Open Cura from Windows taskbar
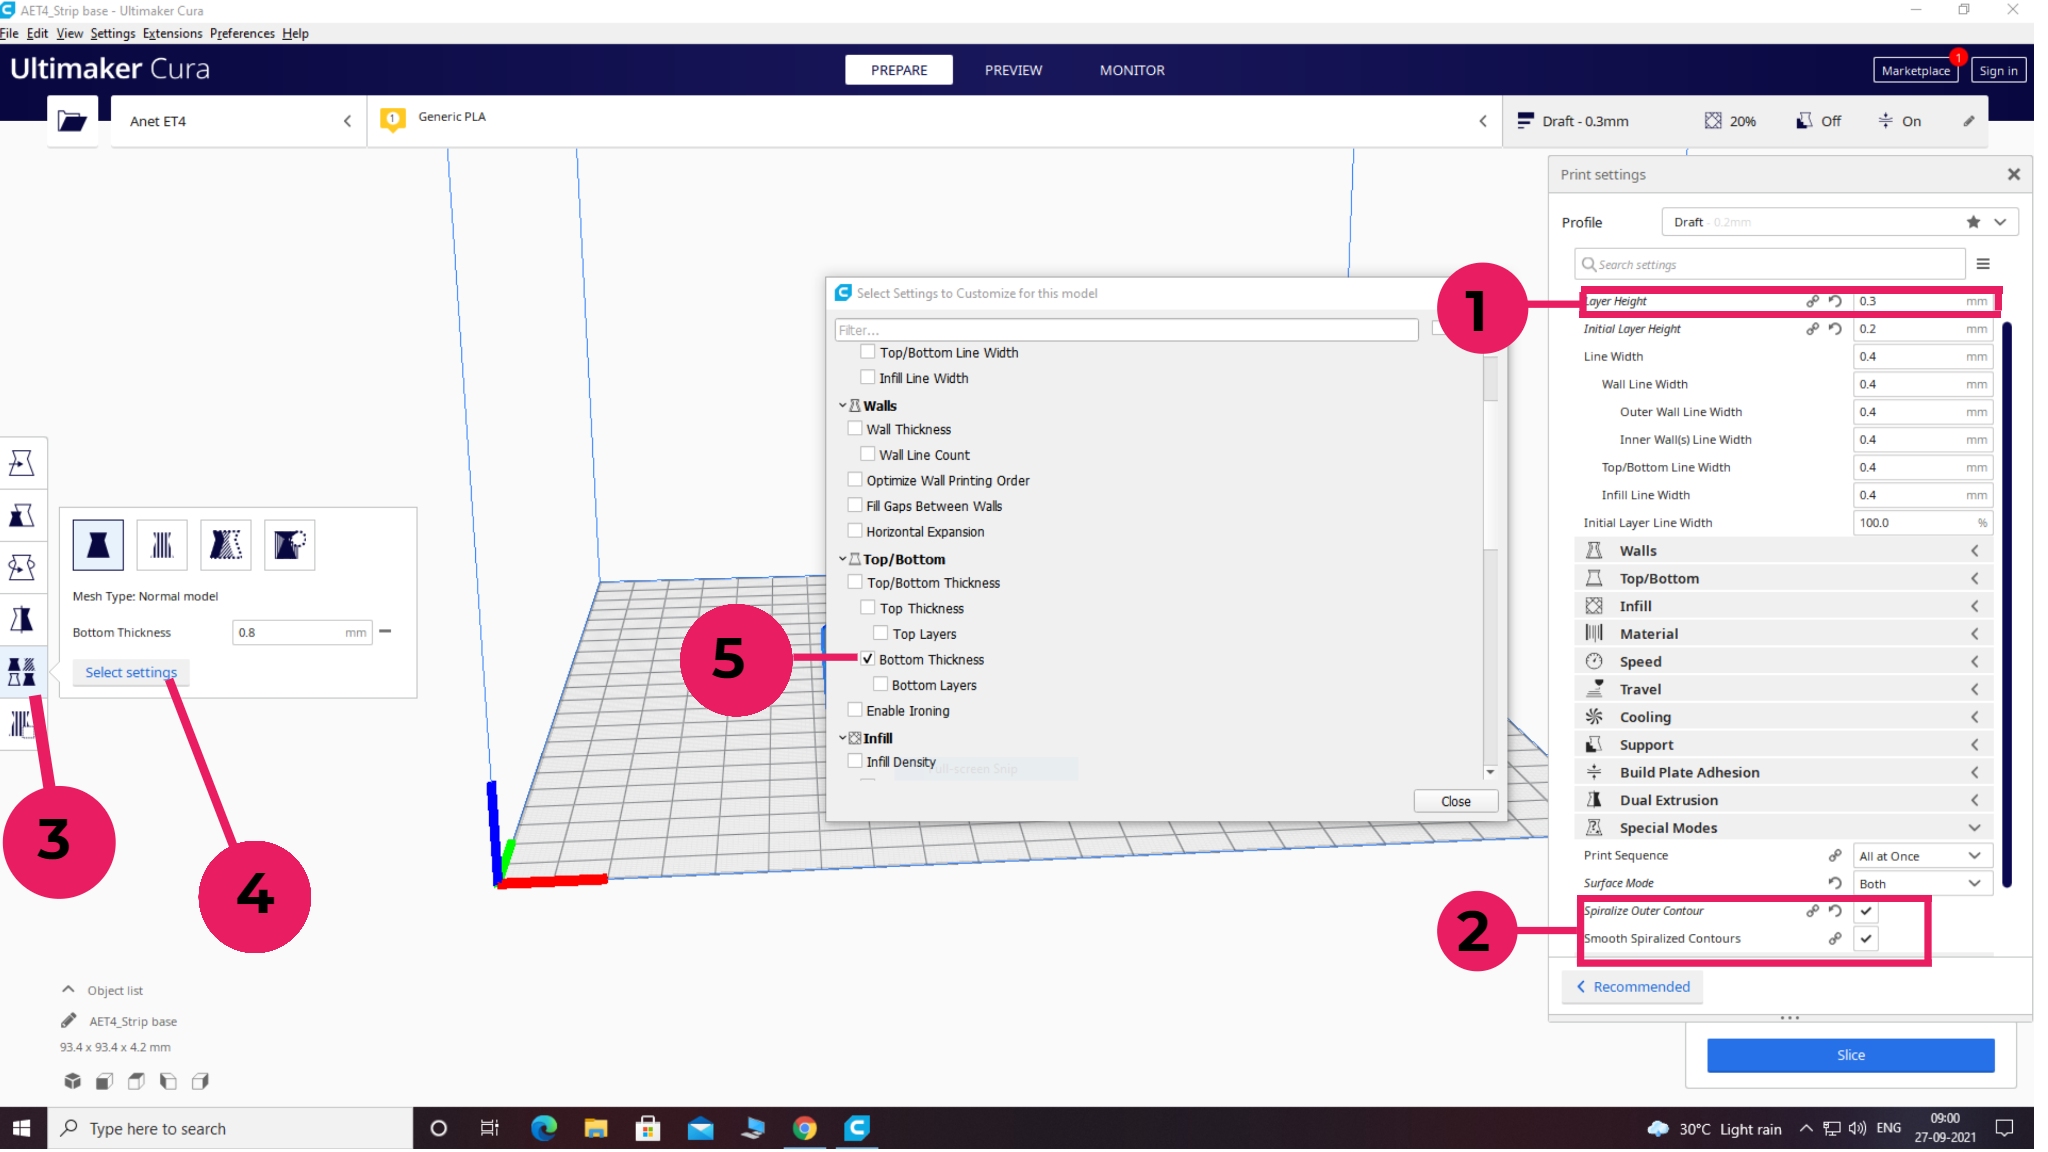The image size is (2048, 1152). click(x=857, y=1128)
